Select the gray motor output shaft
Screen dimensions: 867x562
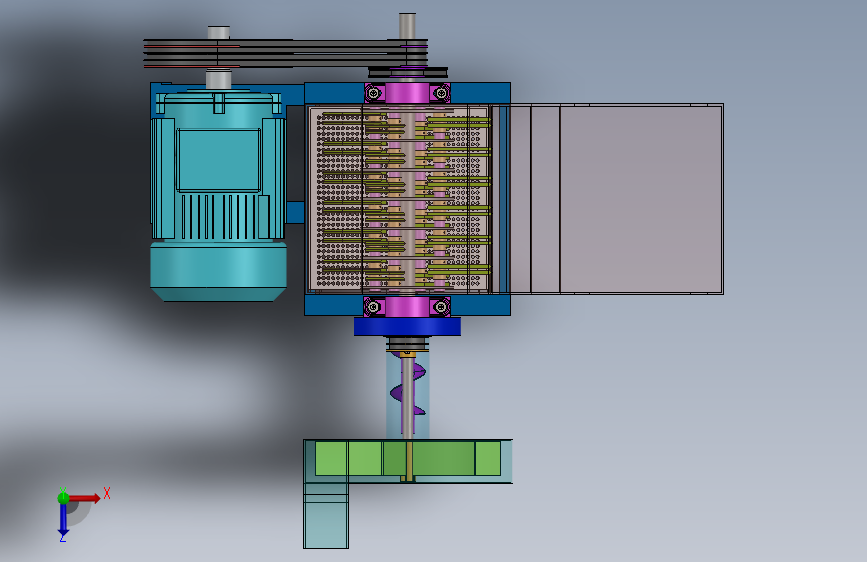click(x=218, y=79)
